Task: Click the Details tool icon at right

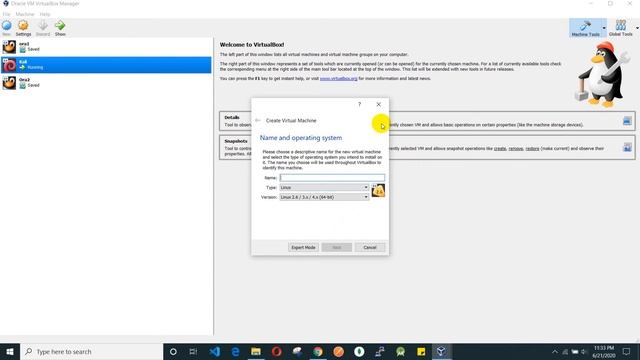Action: click(627, 121)
